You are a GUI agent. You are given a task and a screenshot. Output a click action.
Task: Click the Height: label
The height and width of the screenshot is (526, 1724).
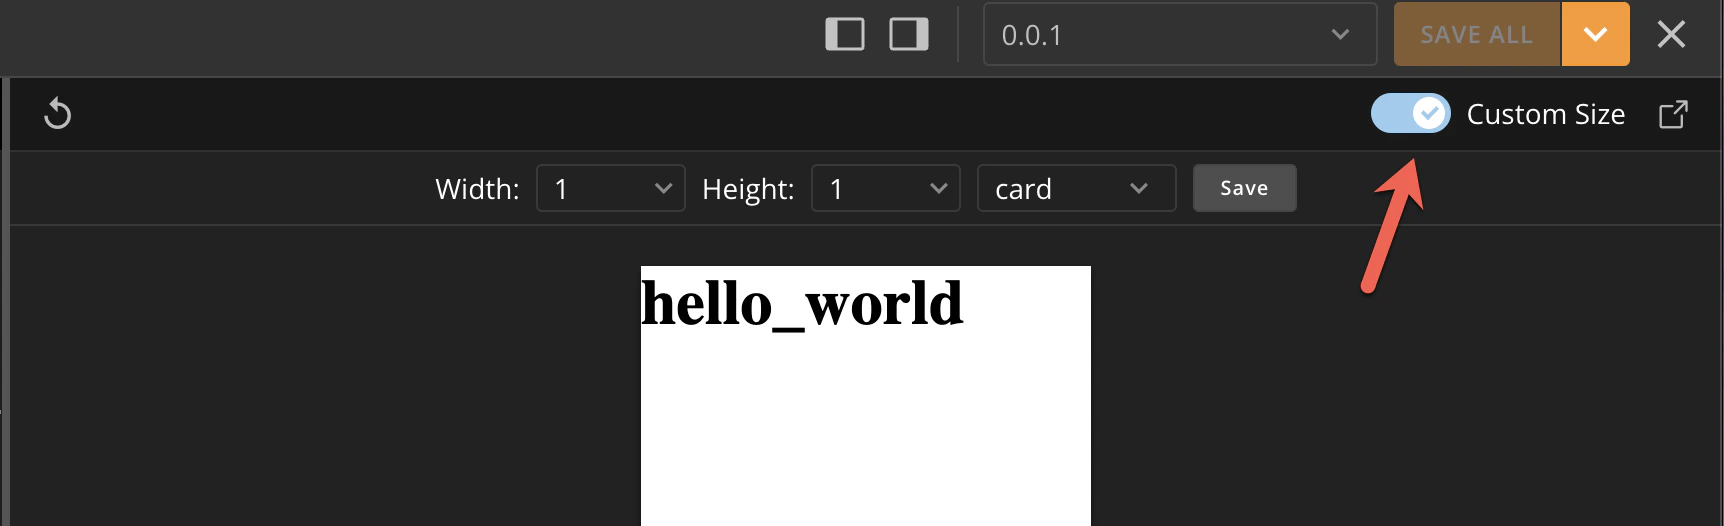tap(748, 189)
